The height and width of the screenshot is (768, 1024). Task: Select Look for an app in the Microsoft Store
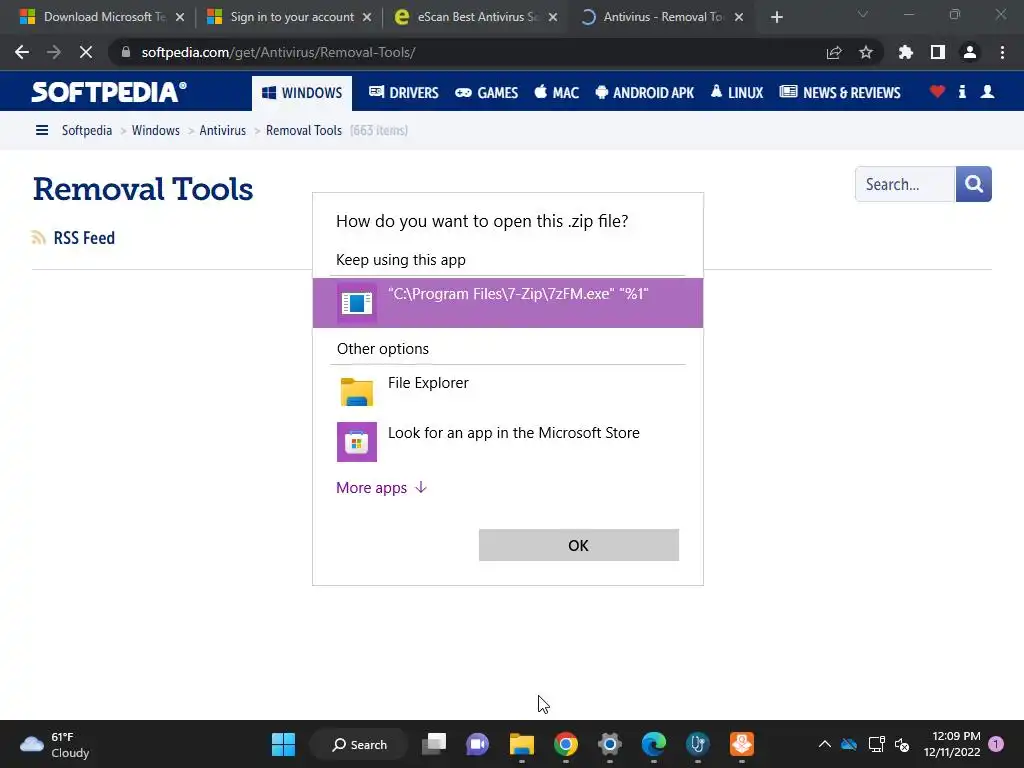point(508,441)
